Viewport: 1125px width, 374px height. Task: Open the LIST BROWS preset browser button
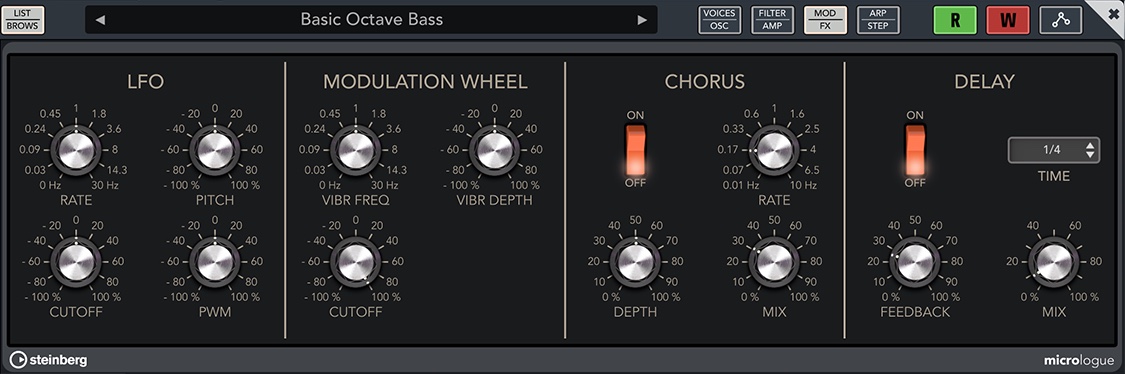coord(22,20)
